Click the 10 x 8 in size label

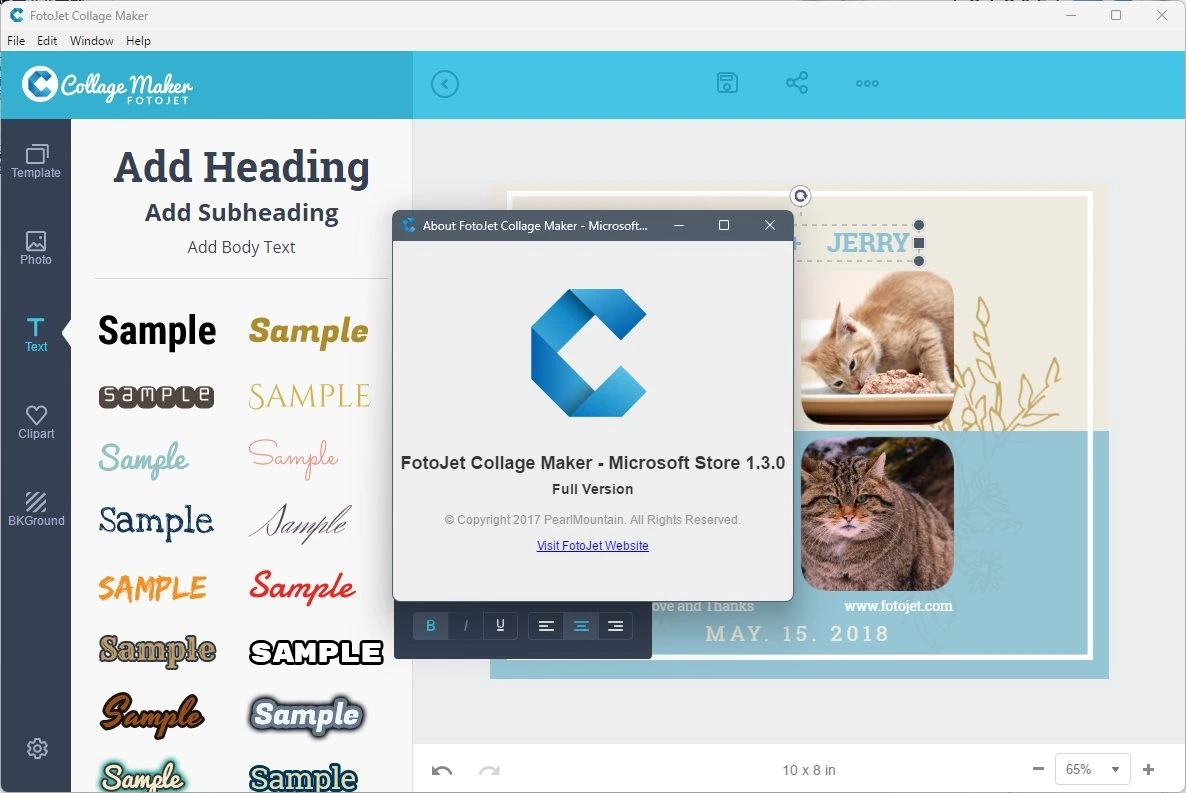pyautogui.click(x=809, y=770)
